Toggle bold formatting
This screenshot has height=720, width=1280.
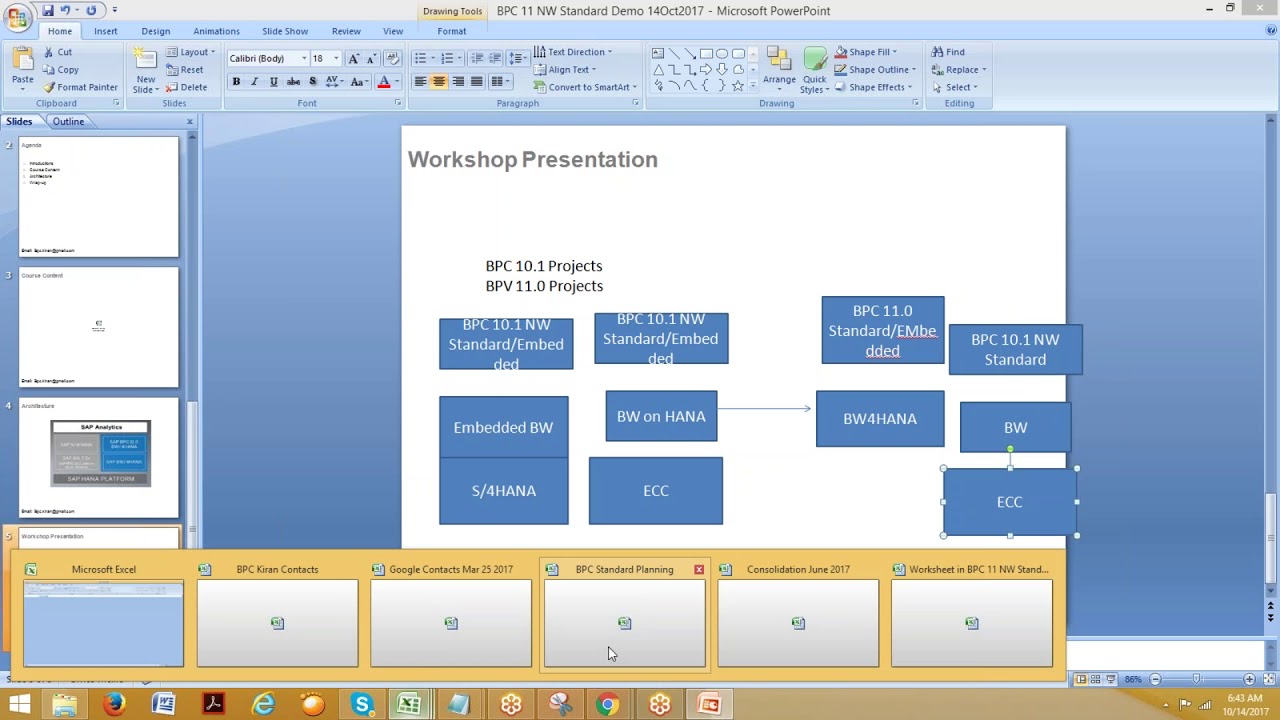pos(236,82)
